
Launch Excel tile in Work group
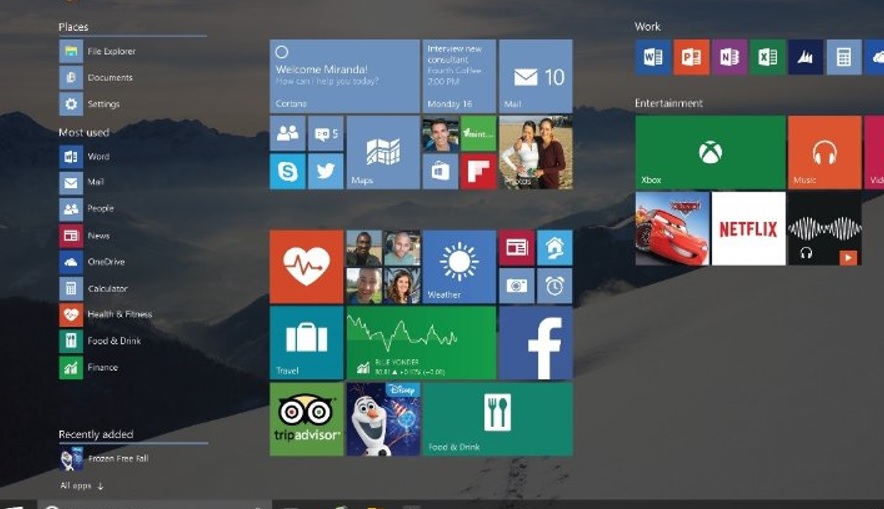point(767,57)
